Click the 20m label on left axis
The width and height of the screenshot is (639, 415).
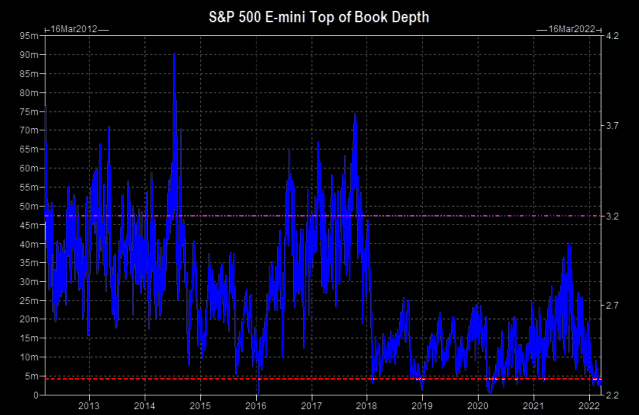tap(29, 319)
